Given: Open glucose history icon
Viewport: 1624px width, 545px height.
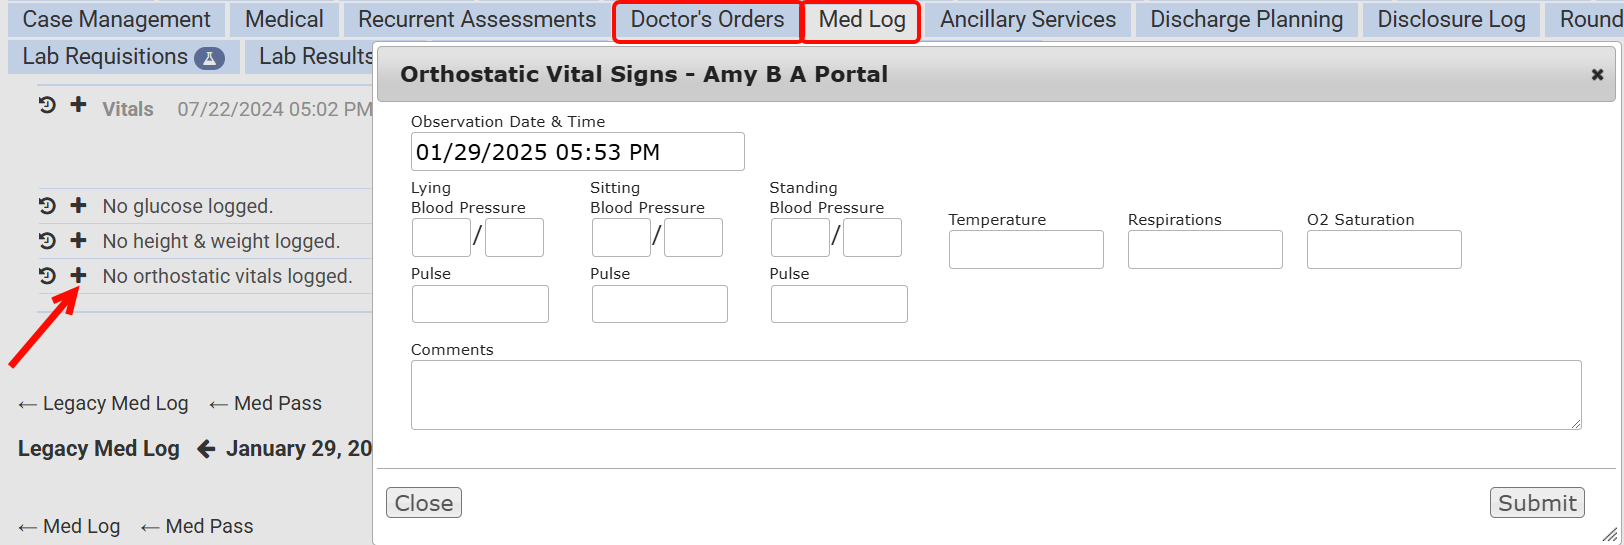Looking at the screenshot, I should point(47,206).
